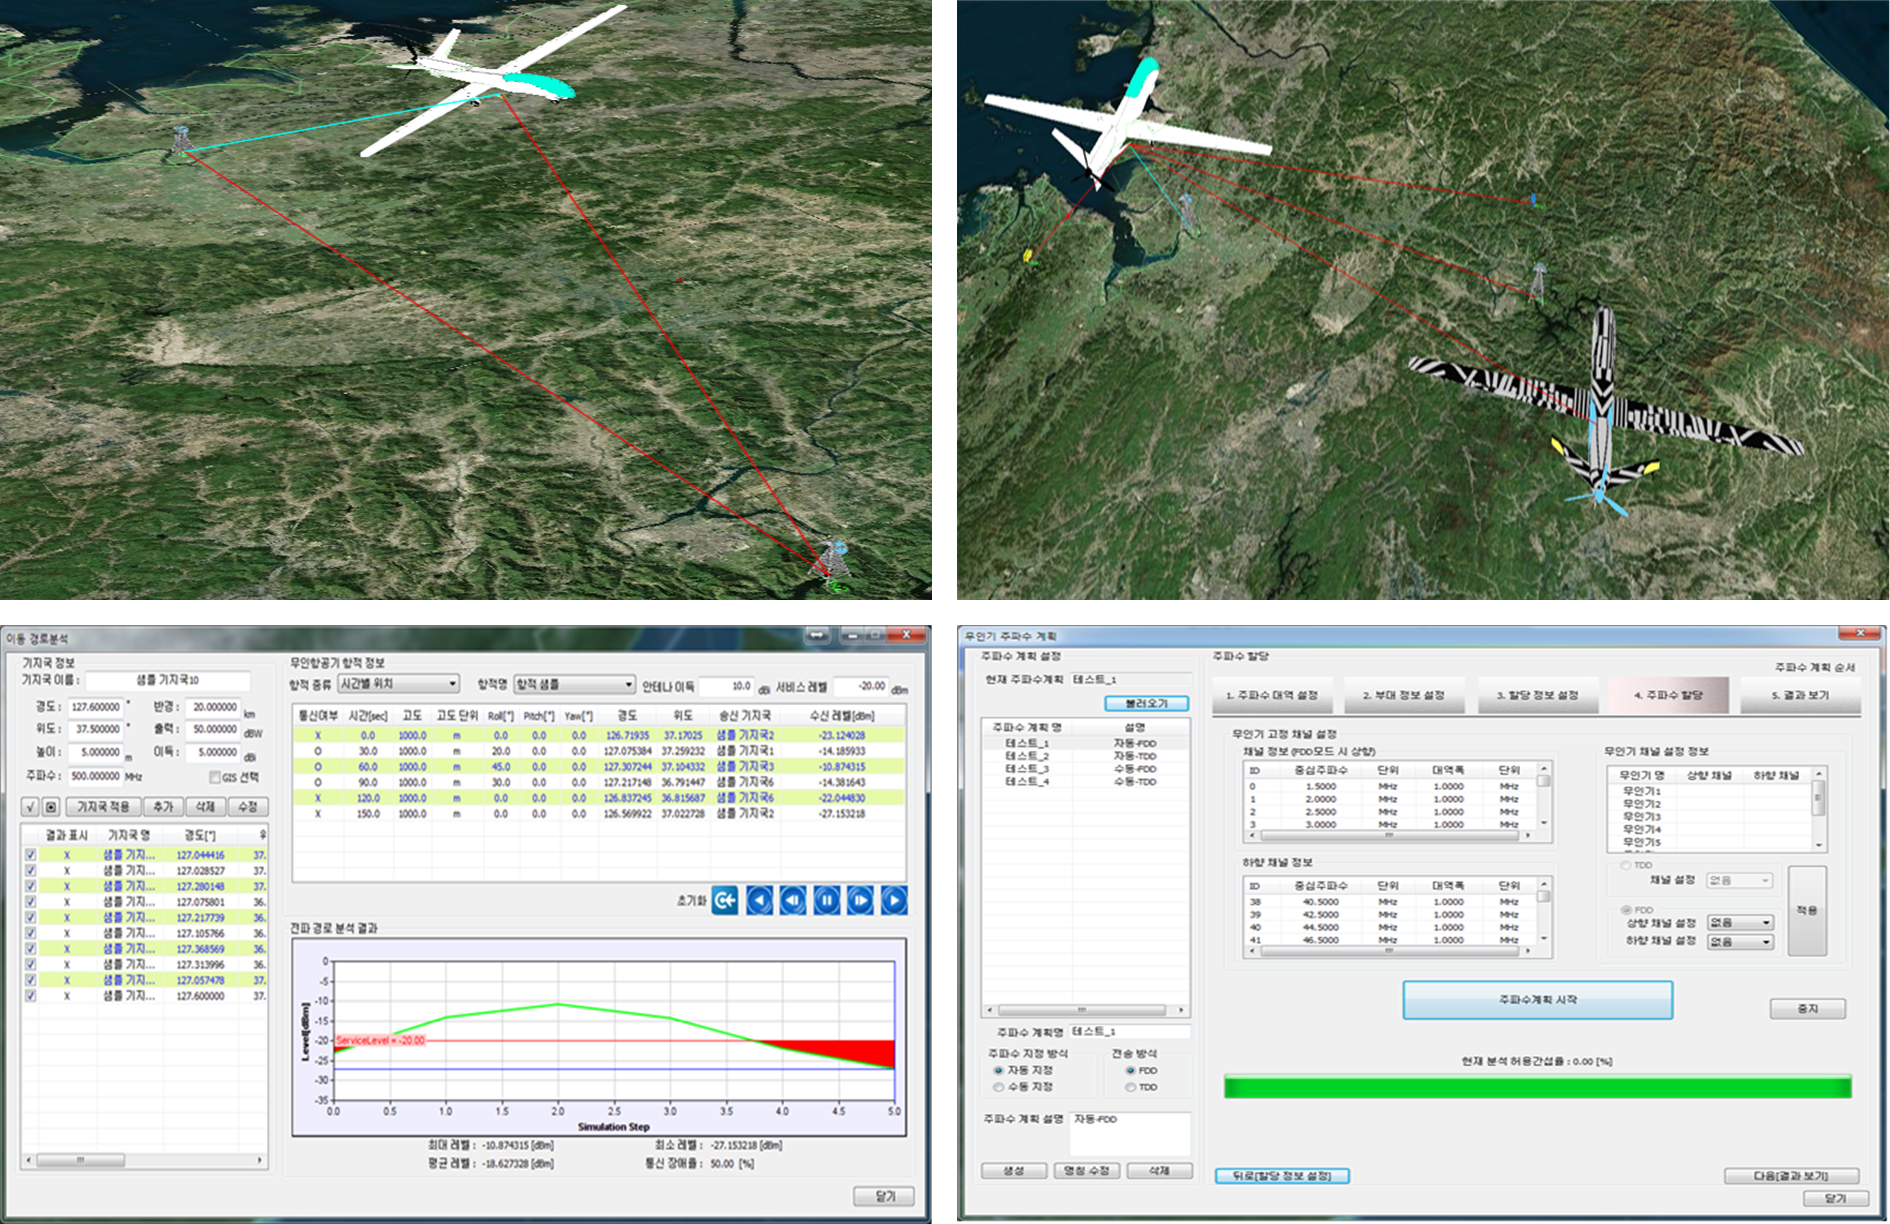Click the green analysis progress bar

coord(1537,1087)
